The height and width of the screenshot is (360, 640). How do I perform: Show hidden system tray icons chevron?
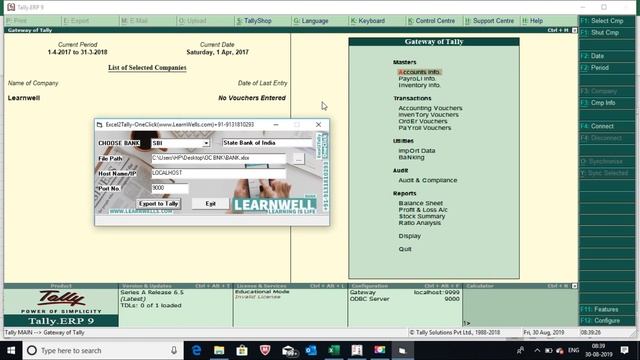coord(537,351)
